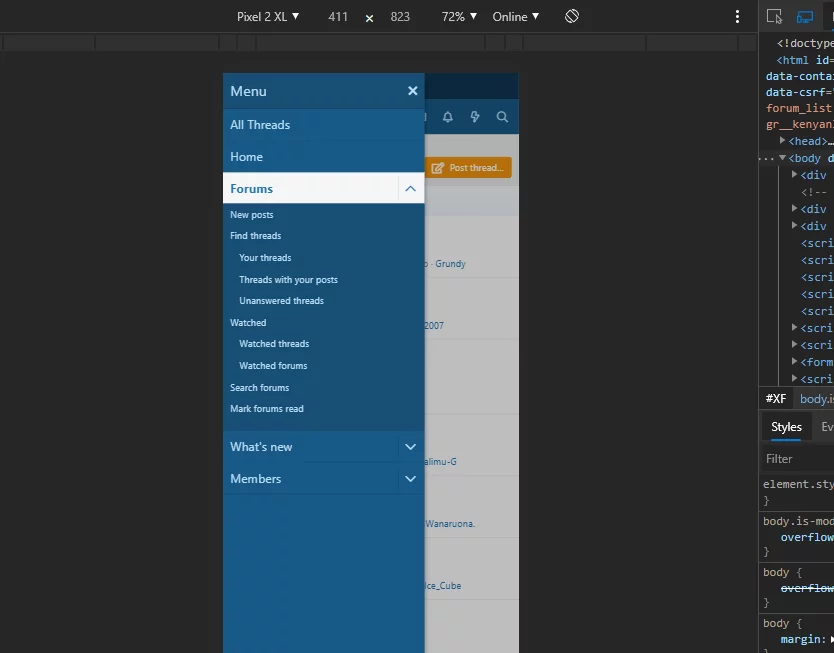Close the mobile Menu panel
This screenshot has width=834, height=653.
tap(412, 91)
